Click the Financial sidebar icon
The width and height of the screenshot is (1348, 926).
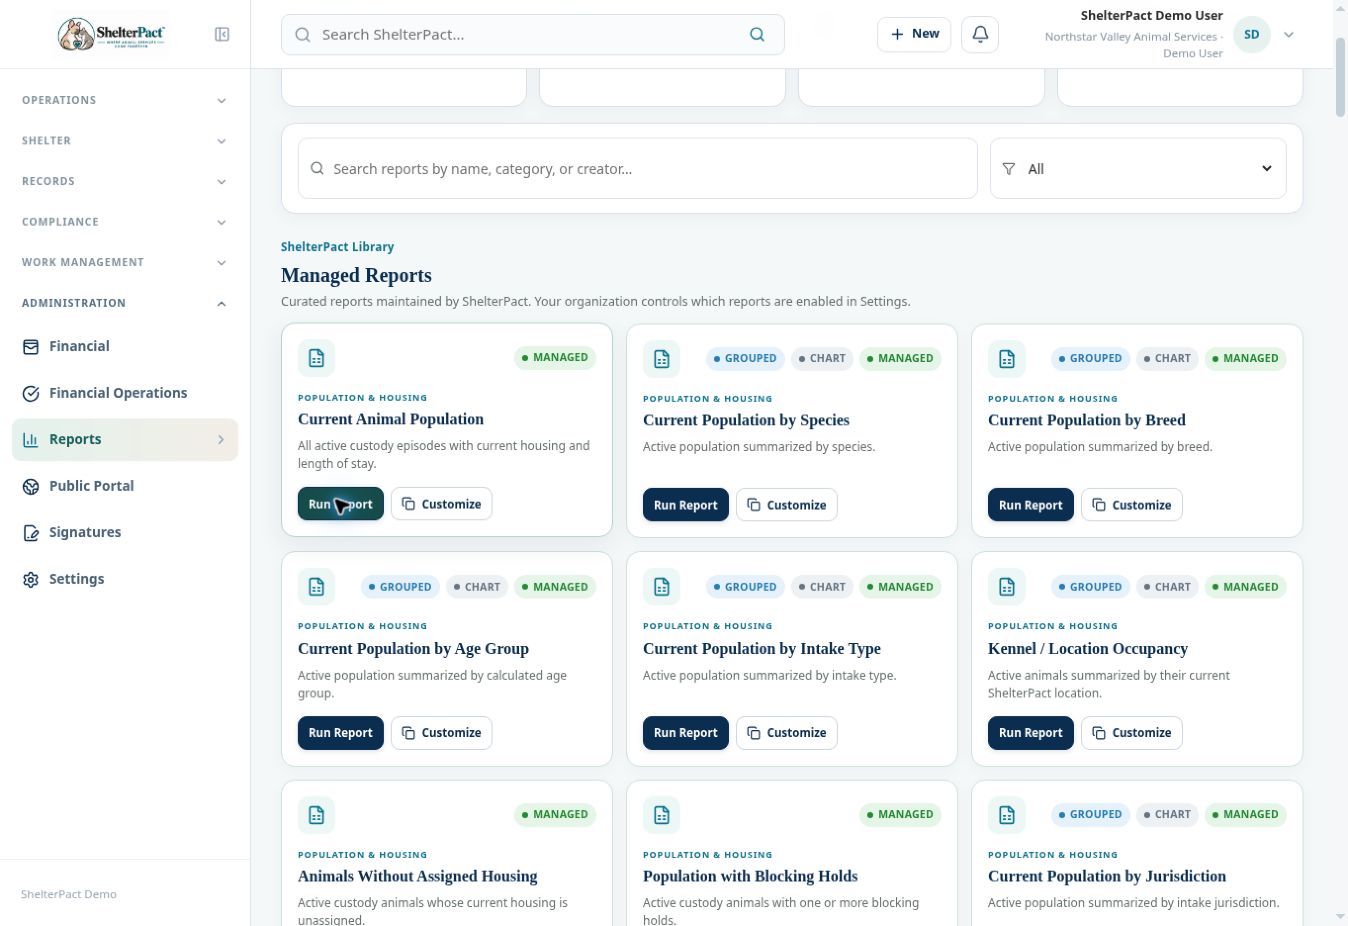(31, 347)
